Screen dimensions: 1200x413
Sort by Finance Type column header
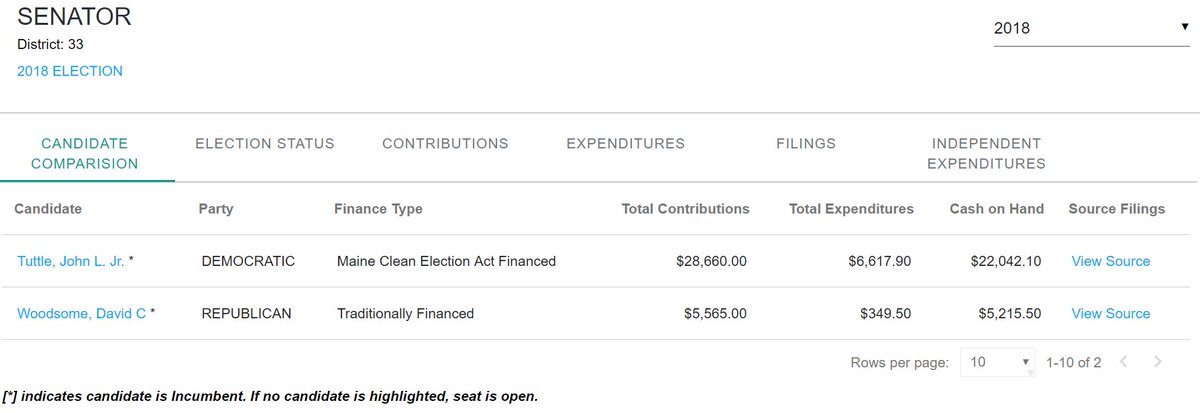point(378,209)
